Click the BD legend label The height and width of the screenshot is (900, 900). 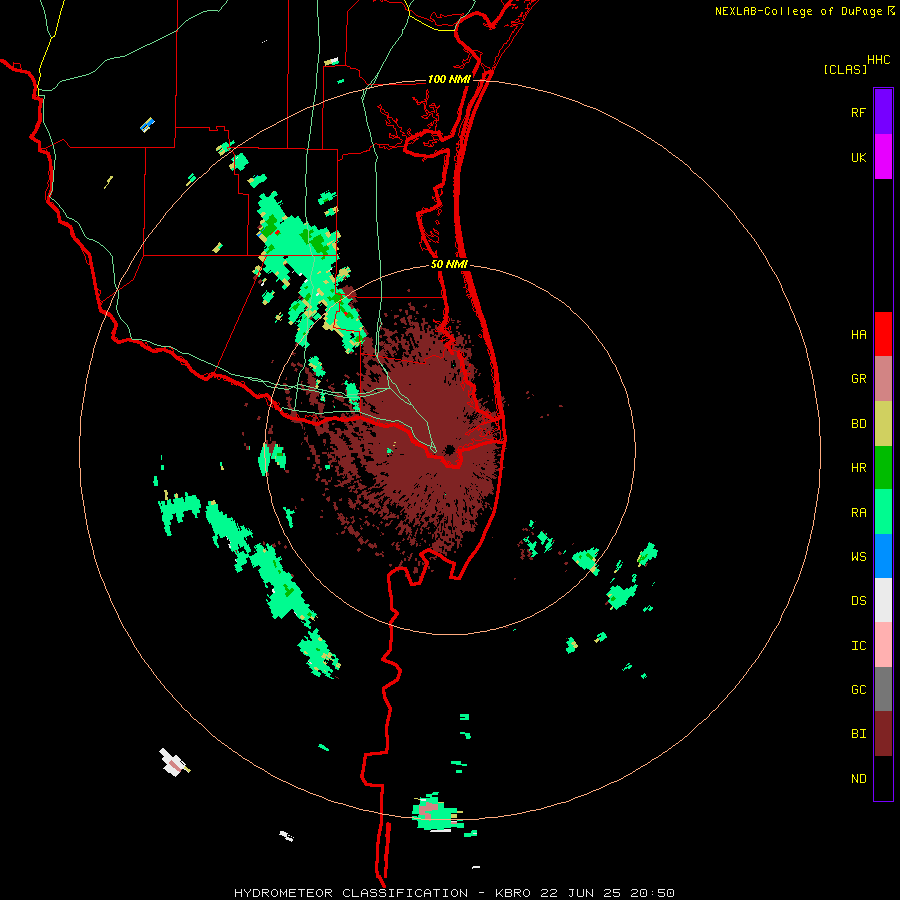pos(858,424)
